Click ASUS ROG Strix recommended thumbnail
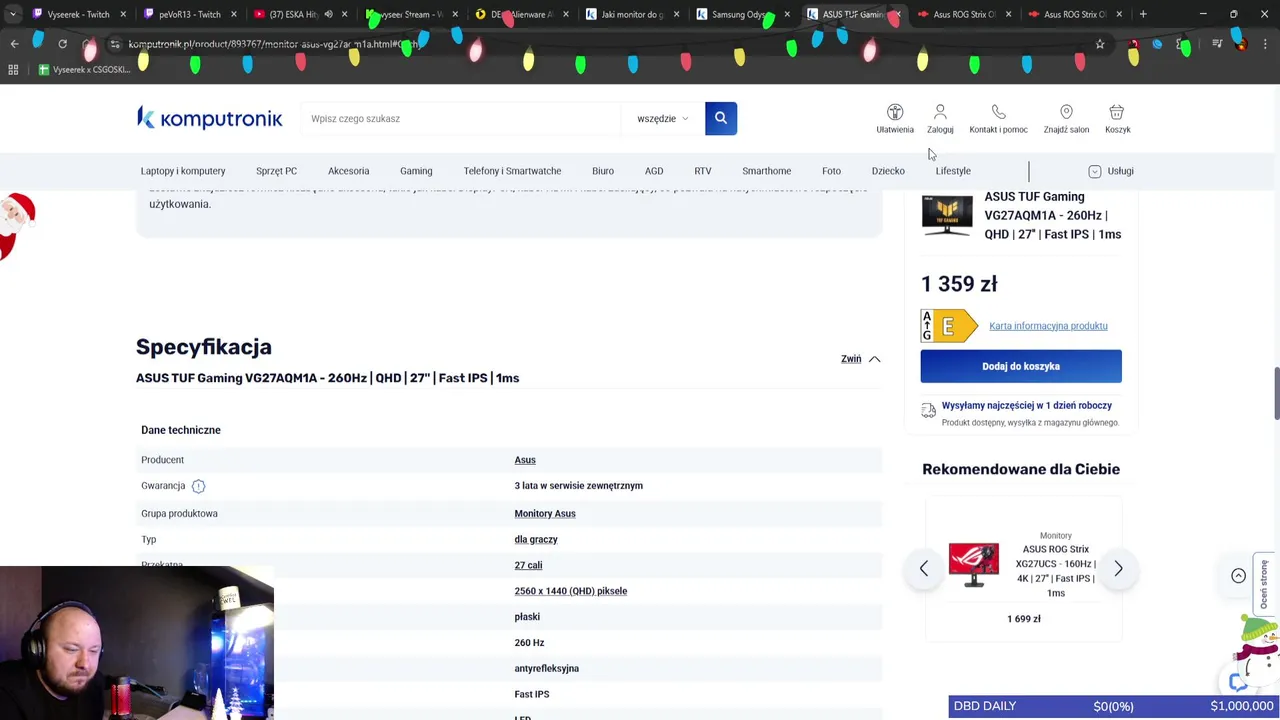Image resolution: width=1280 pixels, height=720 pixels. (973, 565)
